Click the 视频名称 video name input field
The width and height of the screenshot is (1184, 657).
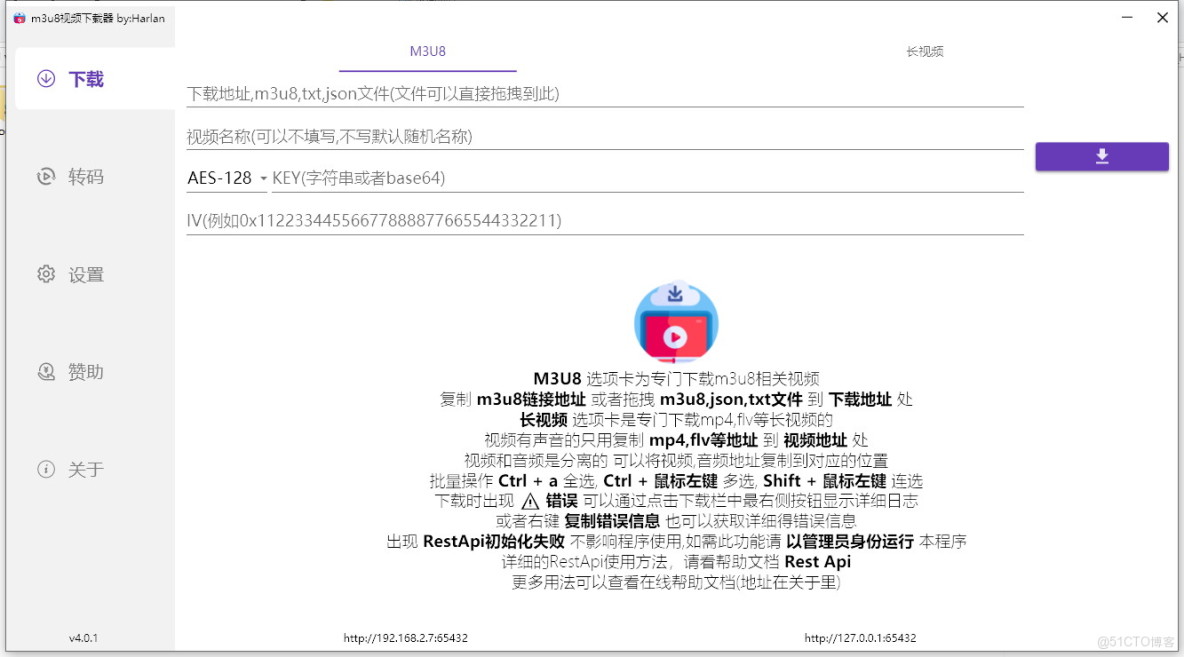(x=600, y=134)
